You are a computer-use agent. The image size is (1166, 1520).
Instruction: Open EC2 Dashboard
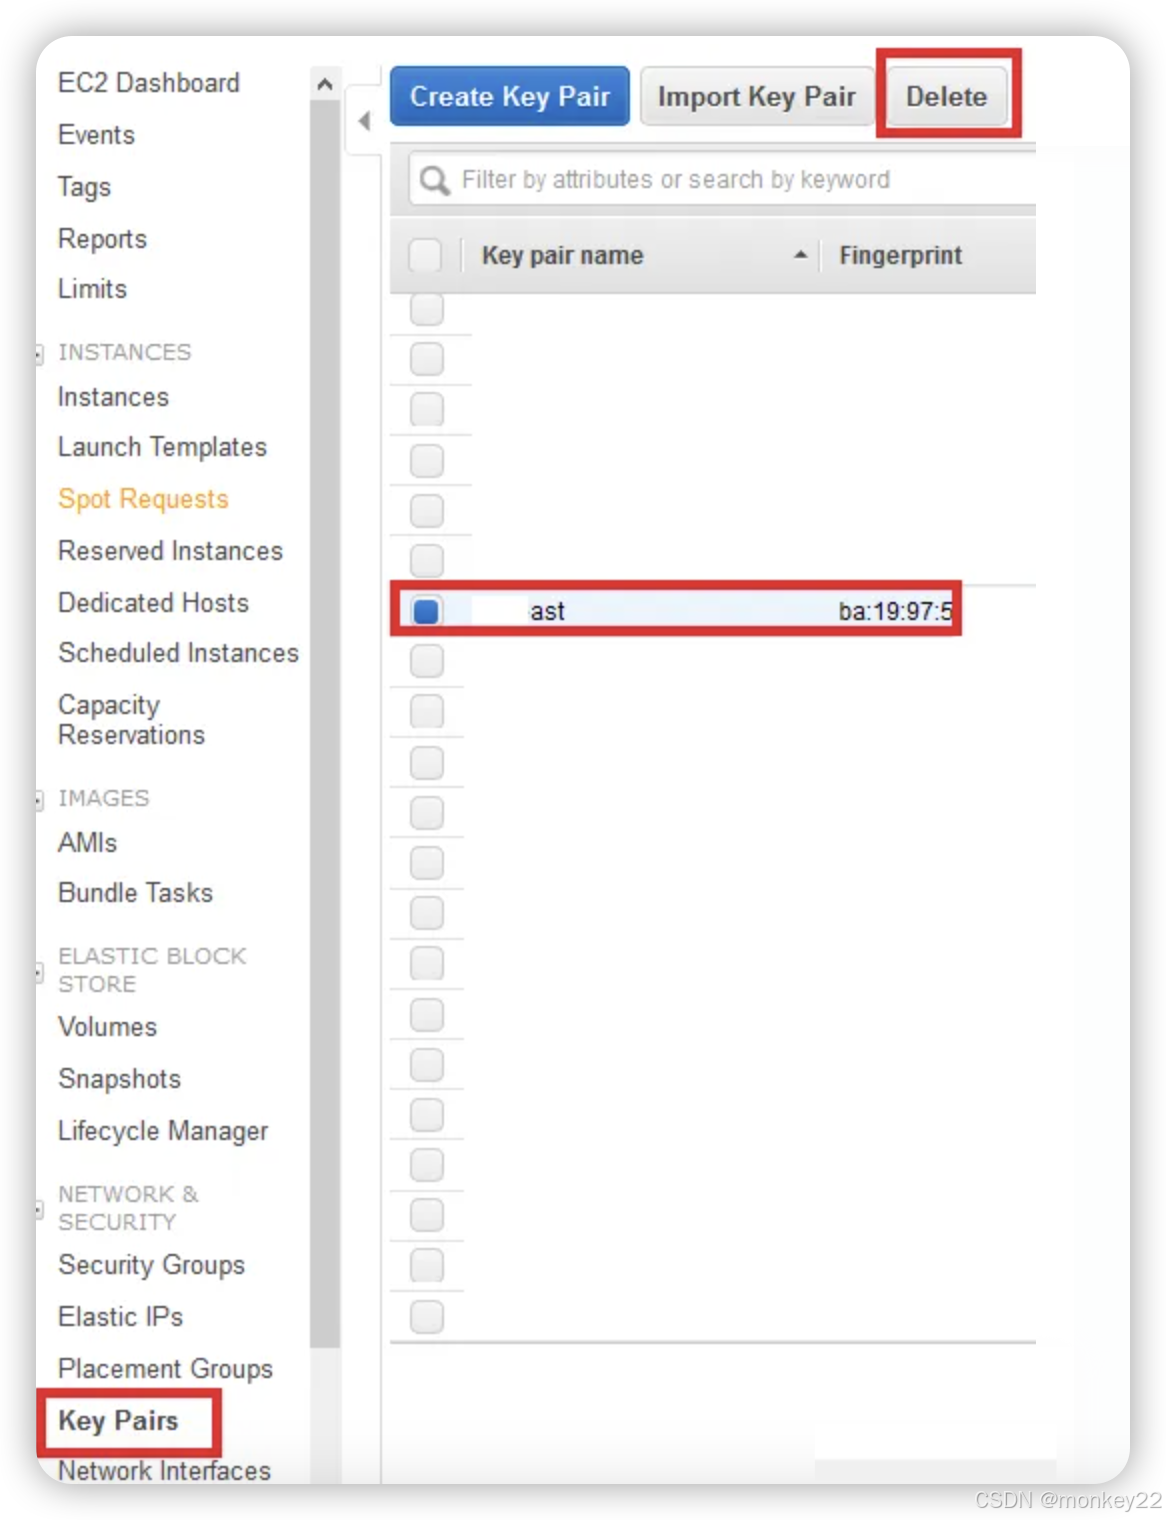tap(149, 83)
